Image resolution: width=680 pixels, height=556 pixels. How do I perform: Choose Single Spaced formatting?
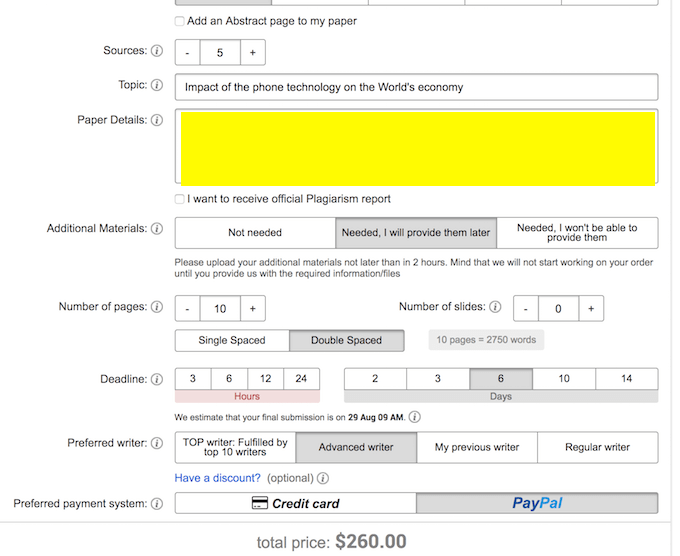click(232, 340)
